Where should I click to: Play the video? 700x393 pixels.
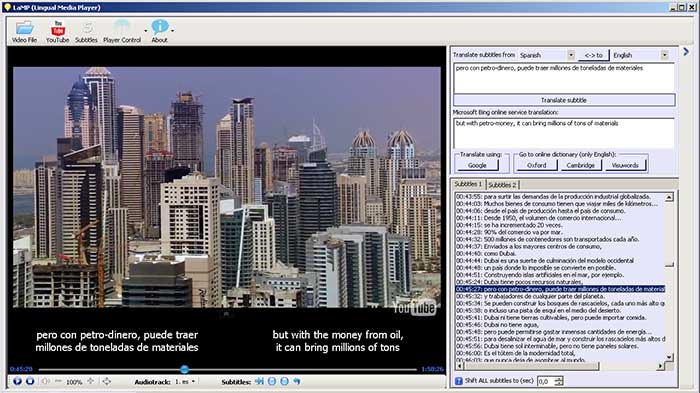pyautogui.click(x=17, y=381)
